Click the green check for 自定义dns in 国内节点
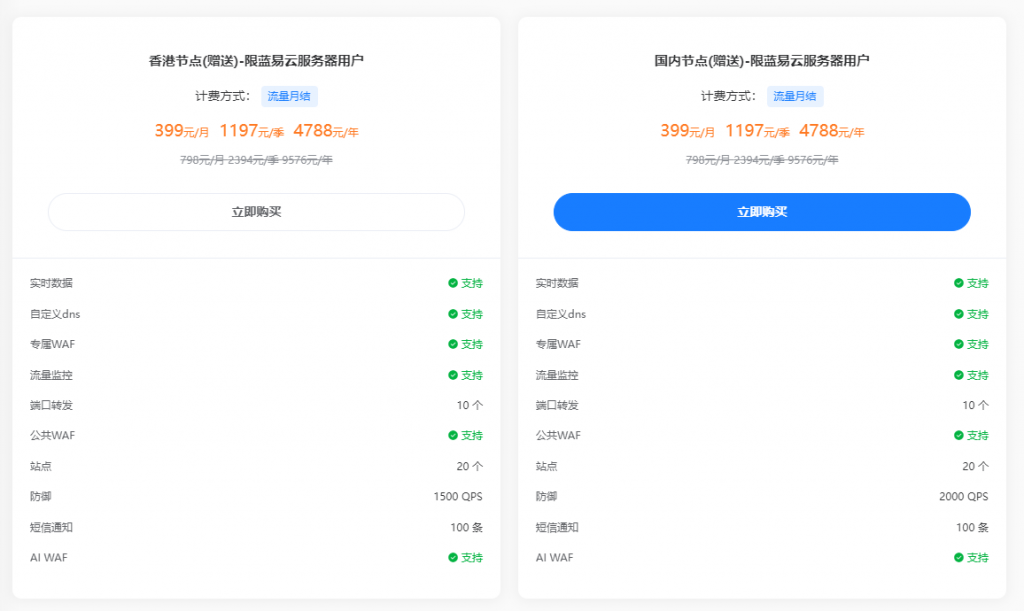 pyautogui.click(x=959, y=314)
